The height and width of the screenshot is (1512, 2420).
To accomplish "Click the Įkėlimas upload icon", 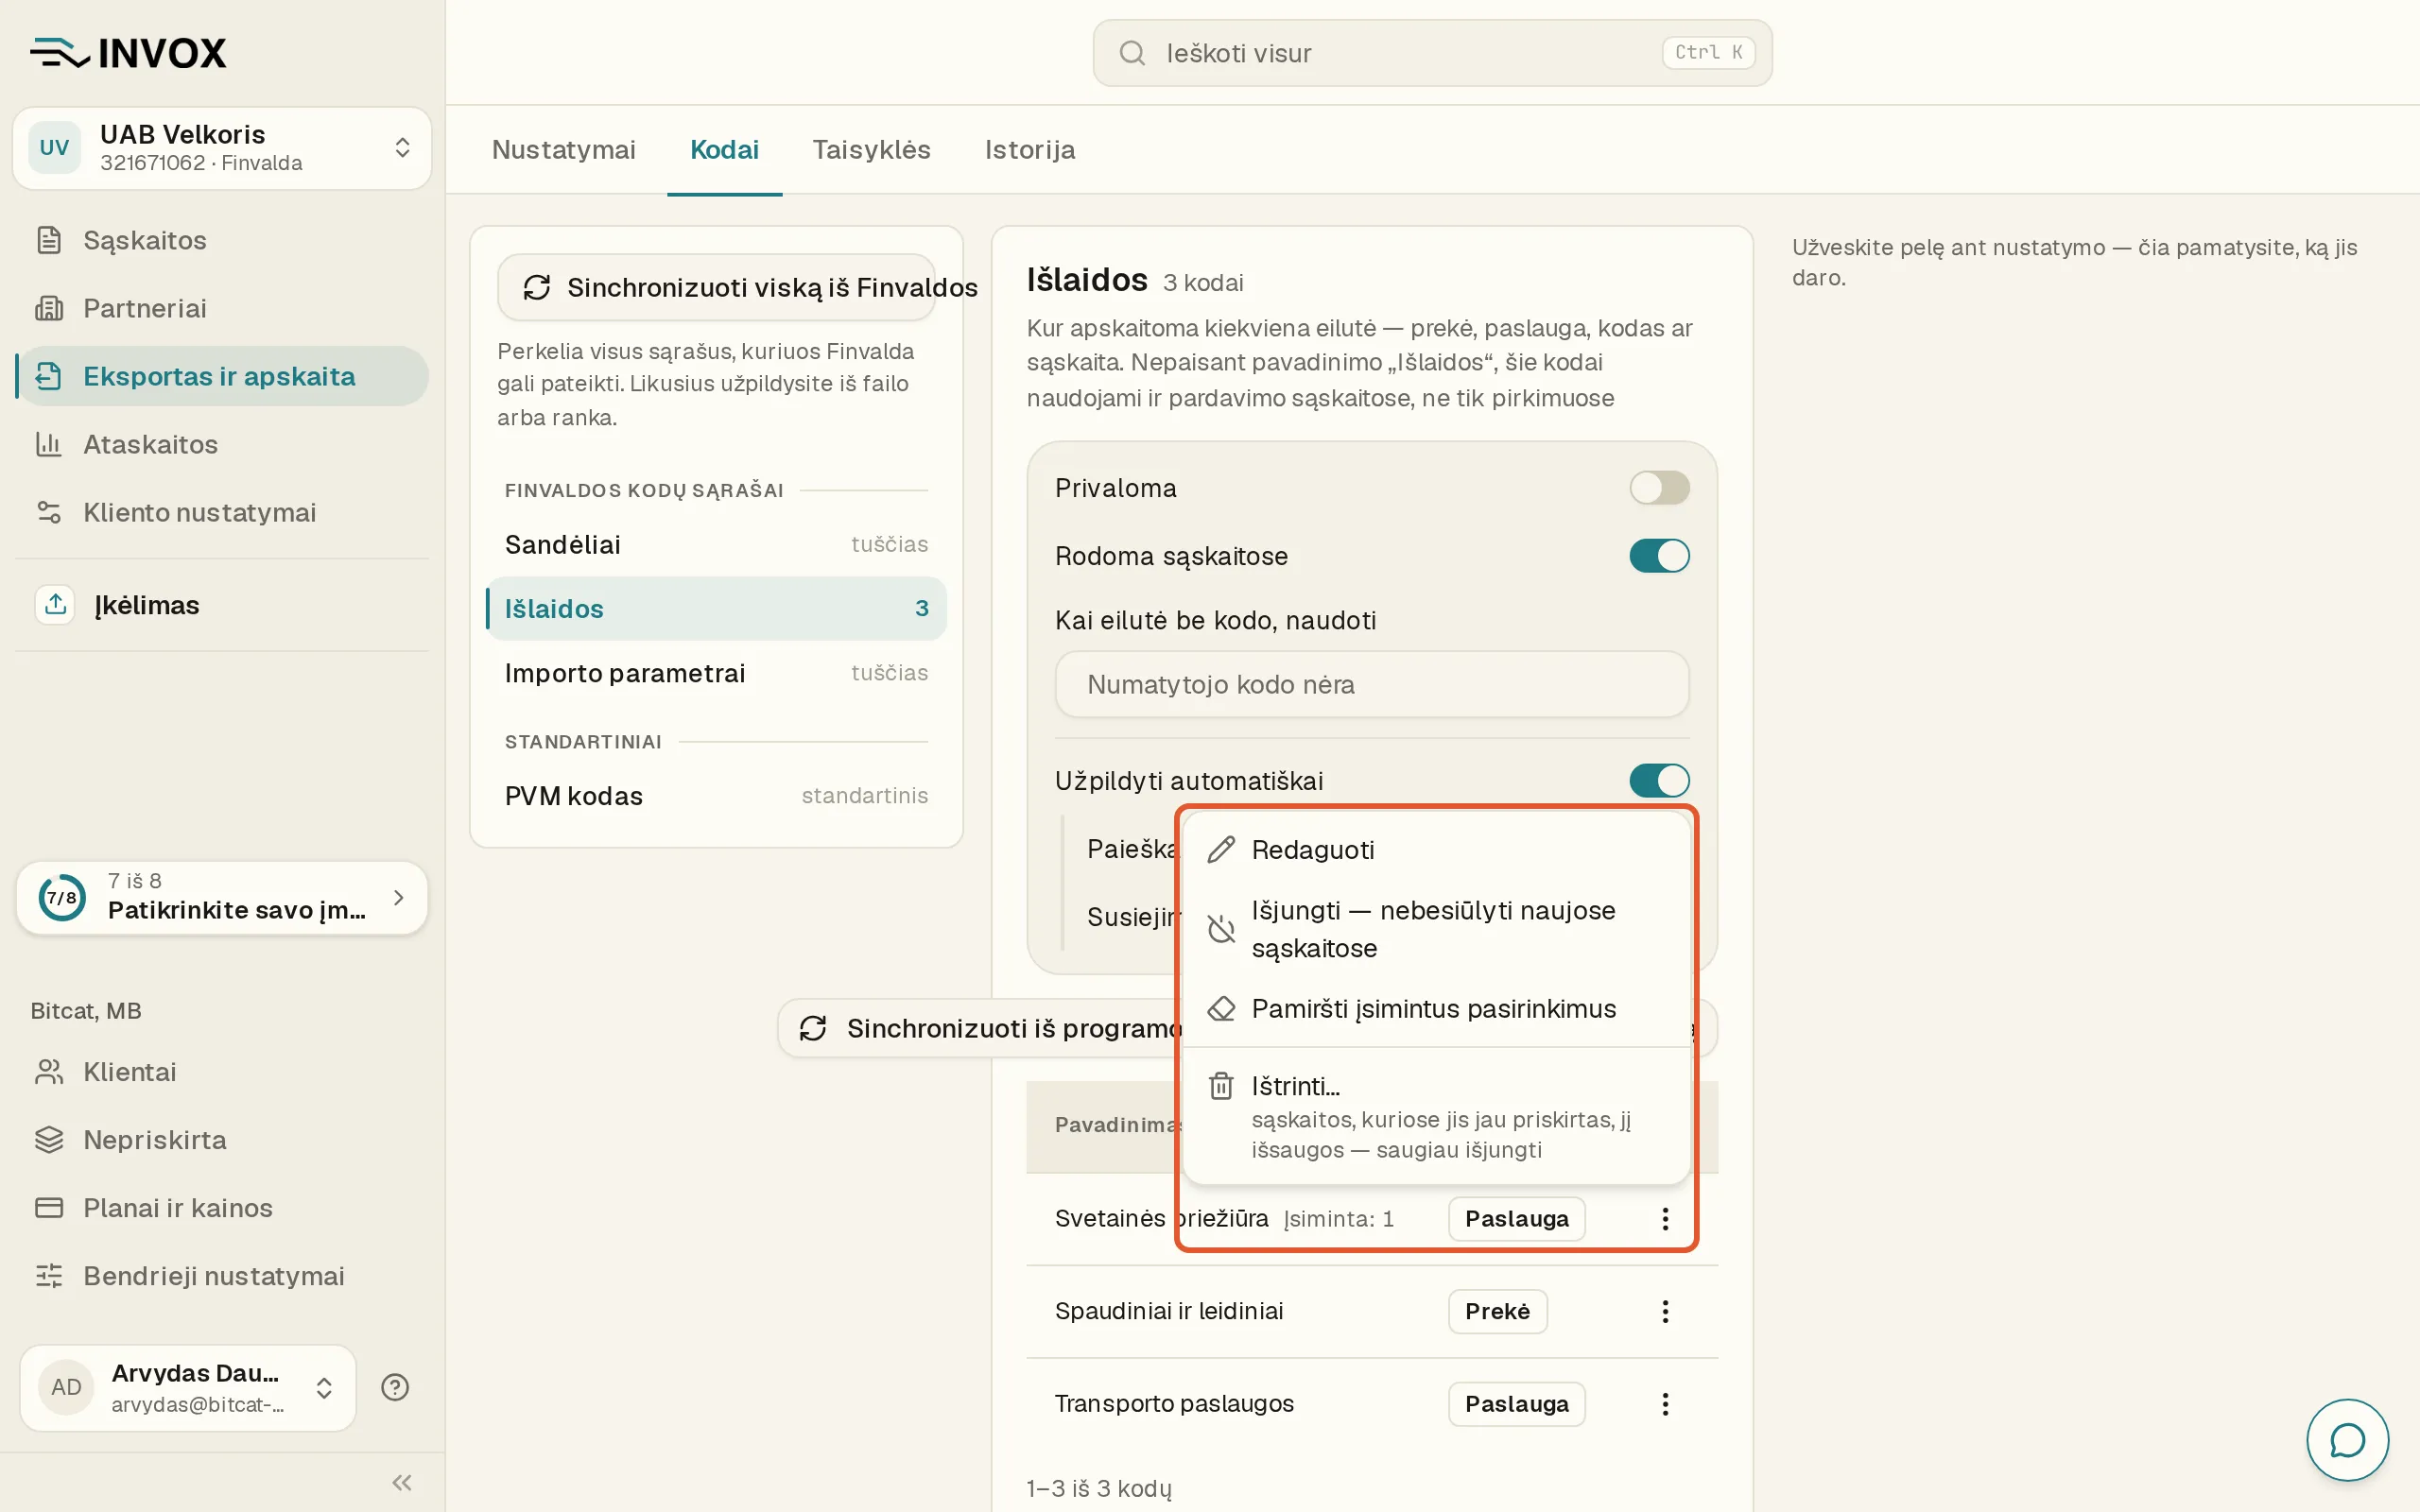I will tap(55, 605).
